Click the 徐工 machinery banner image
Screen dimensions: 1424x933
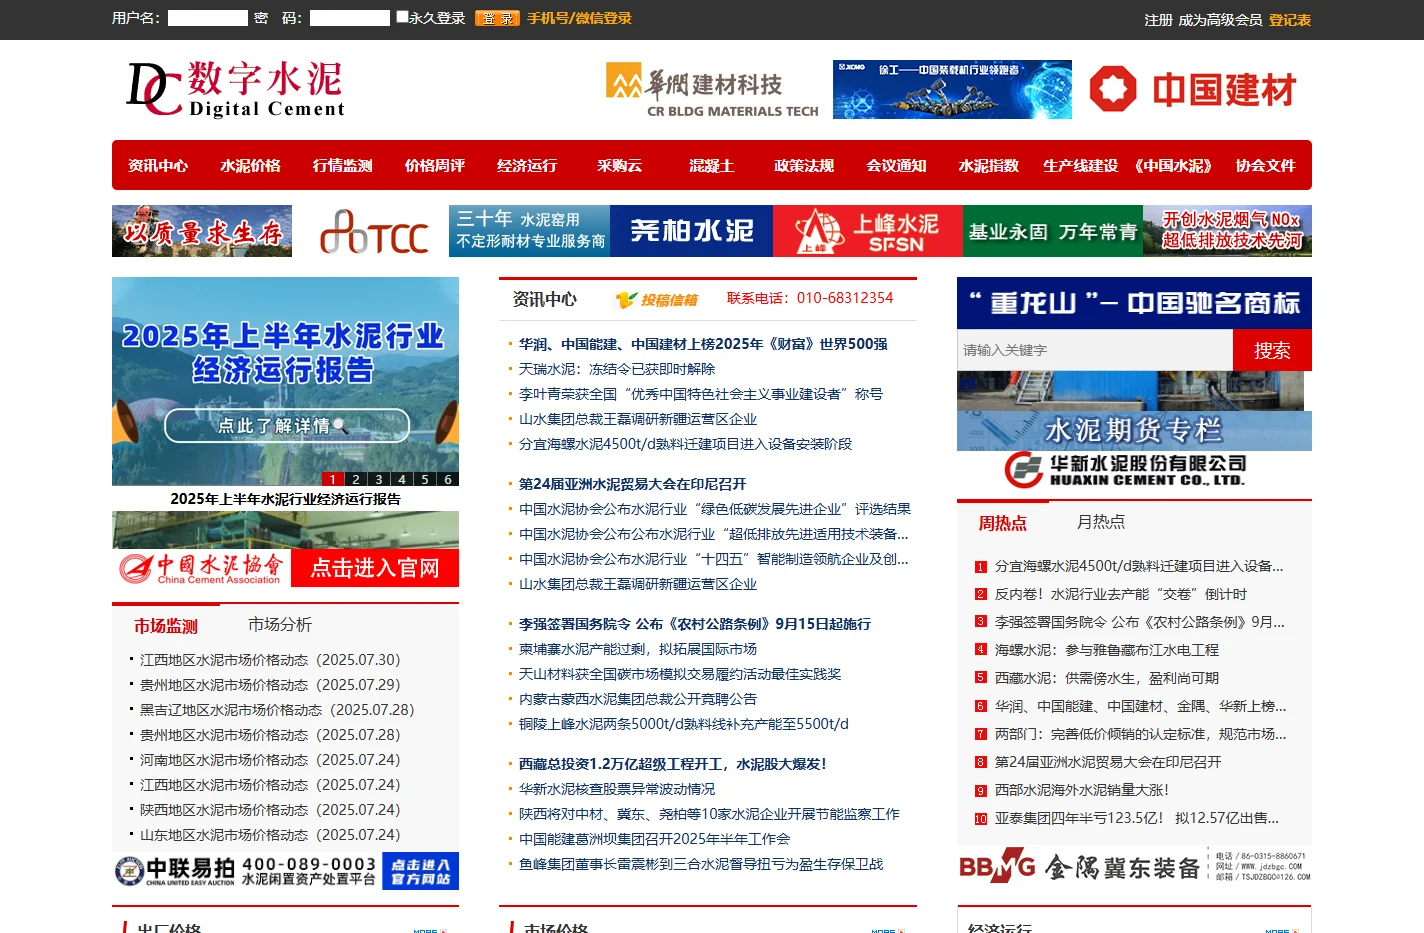952,90
